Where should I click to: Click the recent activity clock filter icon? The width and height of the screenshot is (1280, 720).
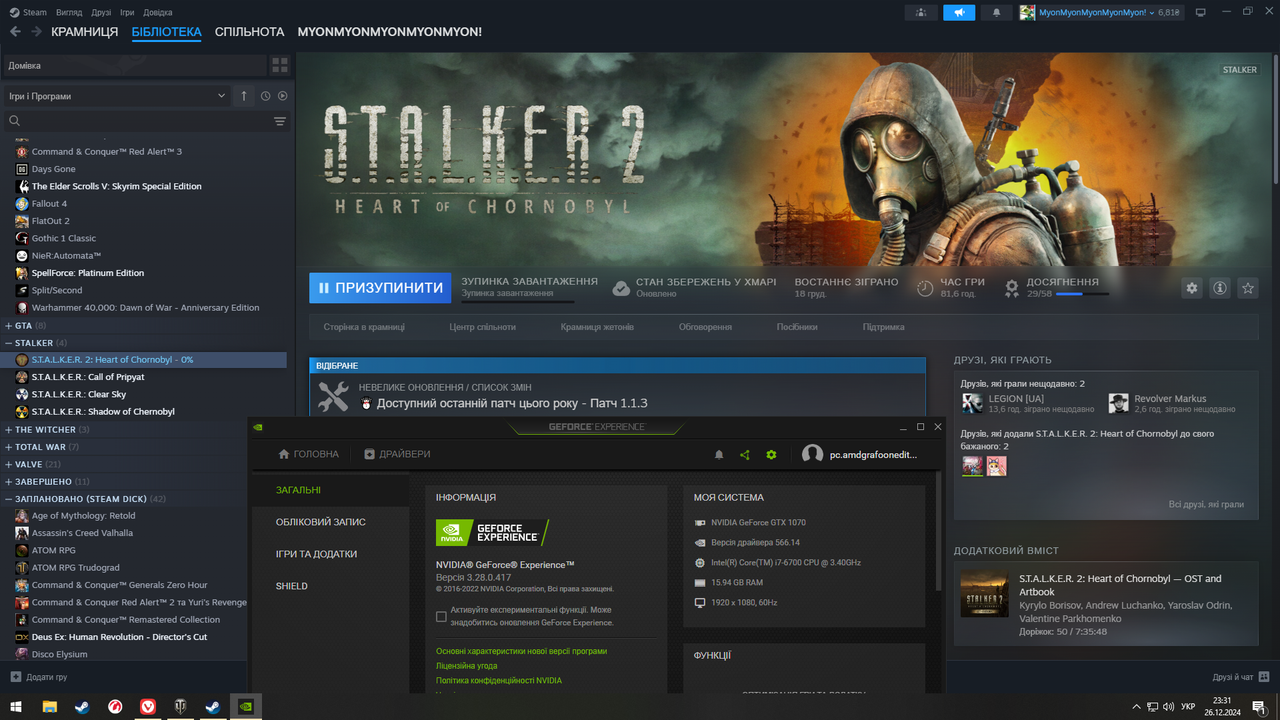tap(265, 96)
